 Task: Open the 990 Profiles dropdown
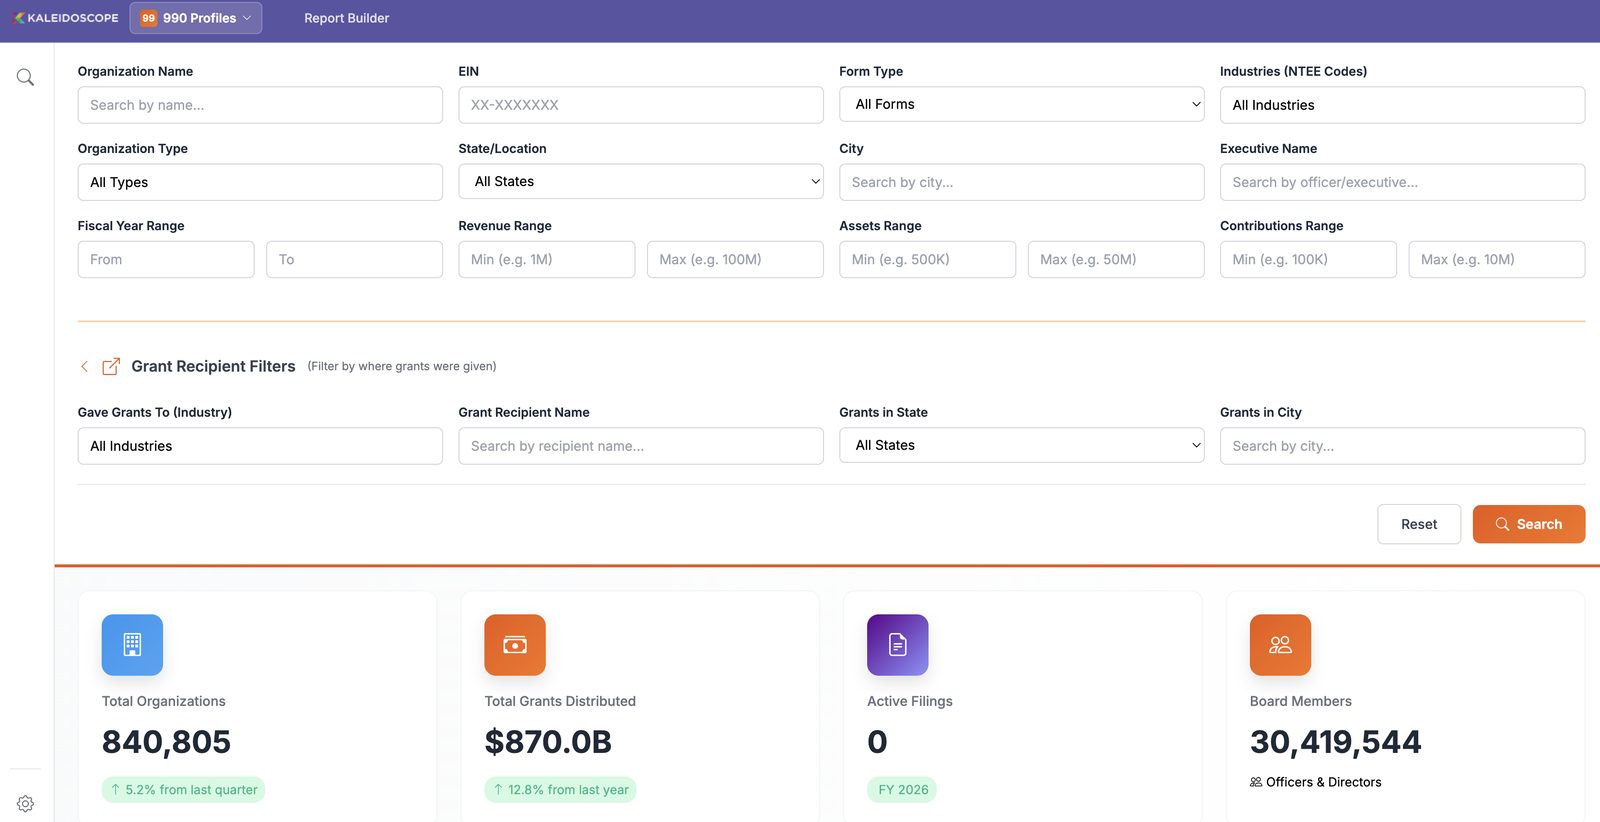coord(196,18)
